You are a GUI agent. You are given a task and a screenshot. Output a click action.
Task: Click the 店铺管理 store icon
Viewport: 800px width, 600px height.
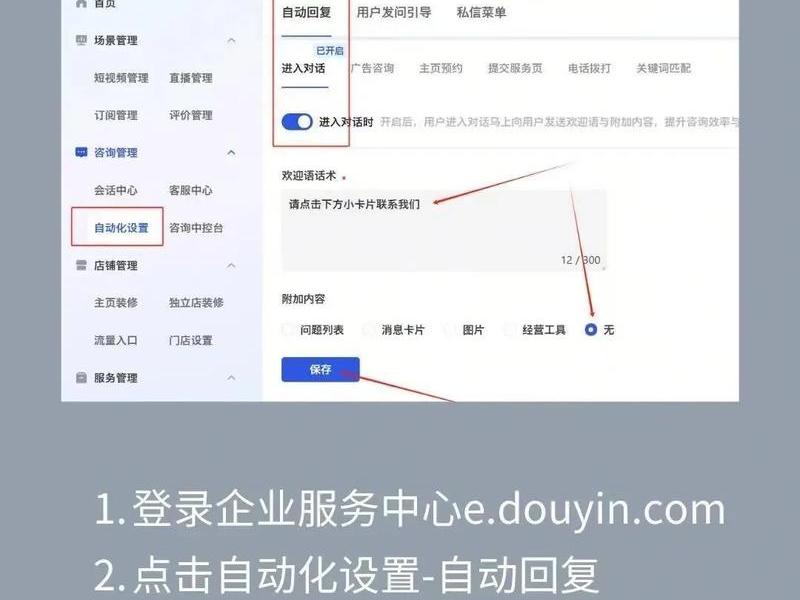(81, 265)
